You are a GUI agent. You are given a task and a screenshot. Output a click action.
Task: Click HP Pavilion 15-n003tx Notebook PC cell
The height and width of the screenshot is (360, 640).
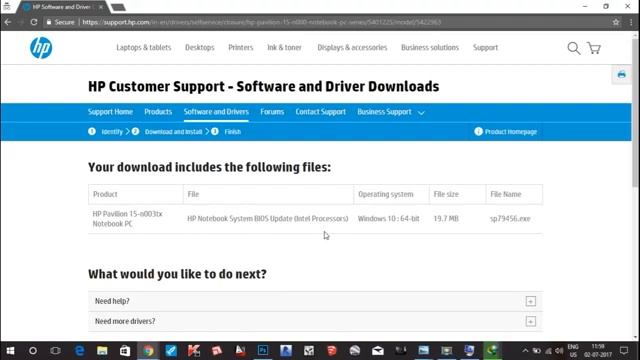(x=127, y=219)
